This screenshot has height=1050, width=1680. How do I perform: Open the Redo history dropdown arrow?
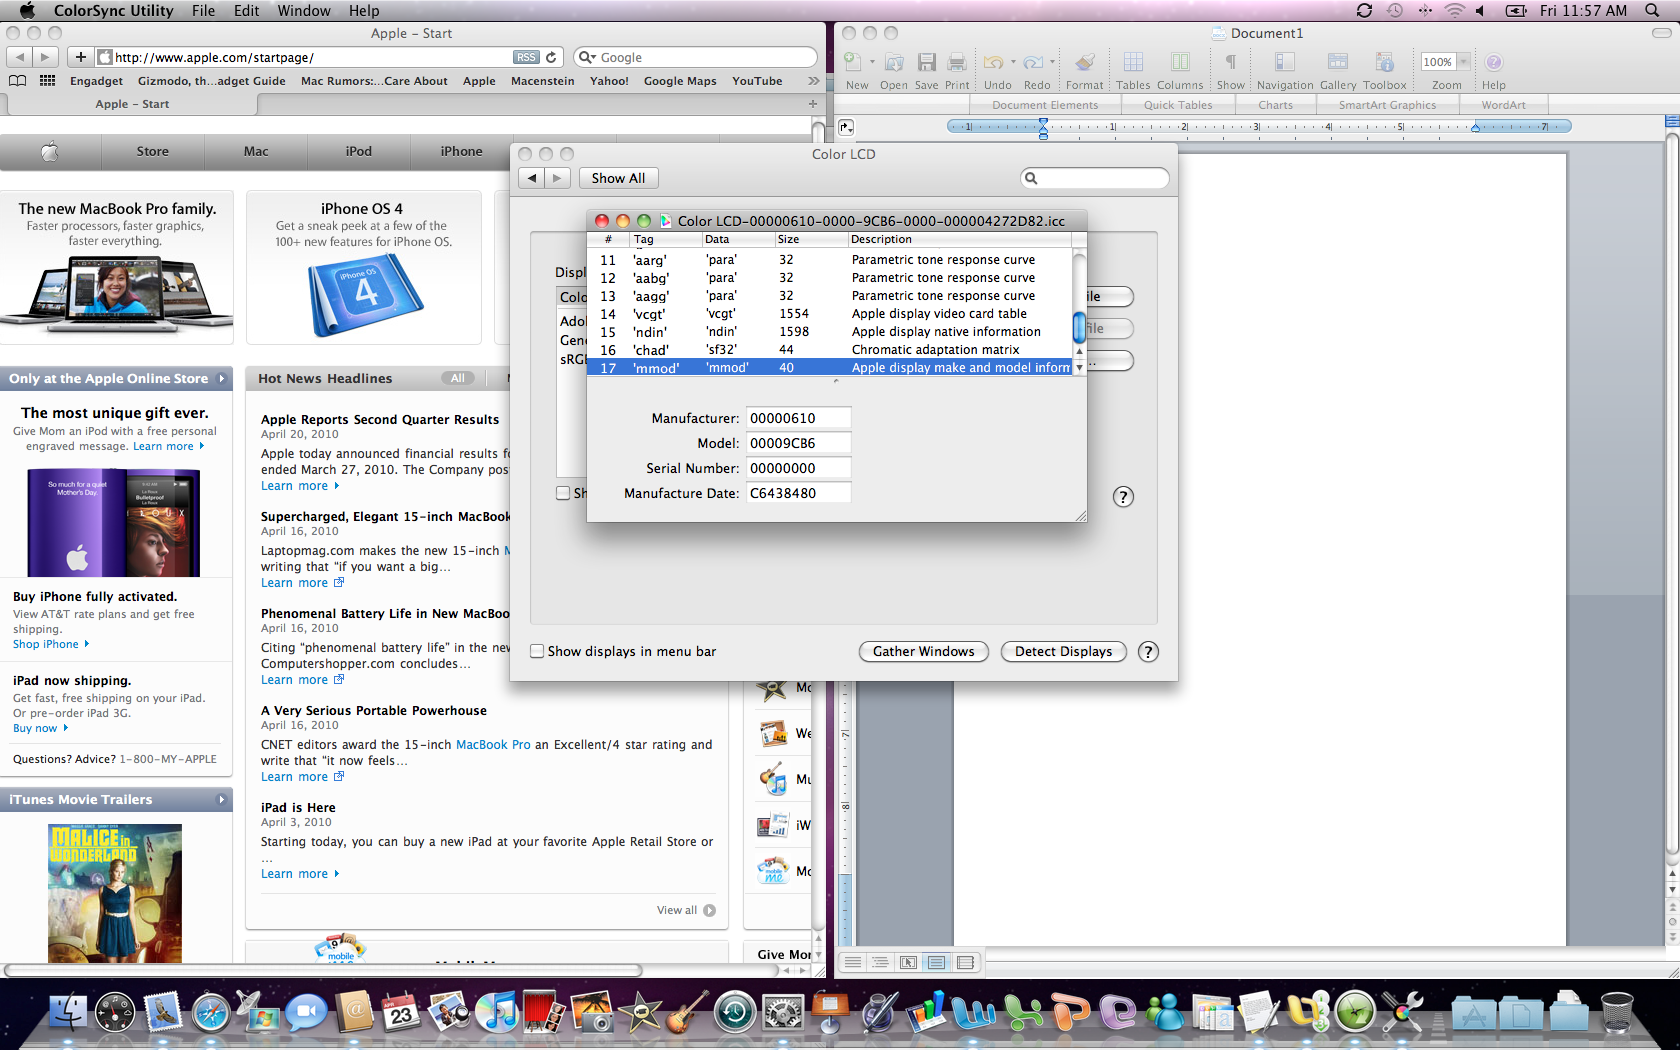1052,62
